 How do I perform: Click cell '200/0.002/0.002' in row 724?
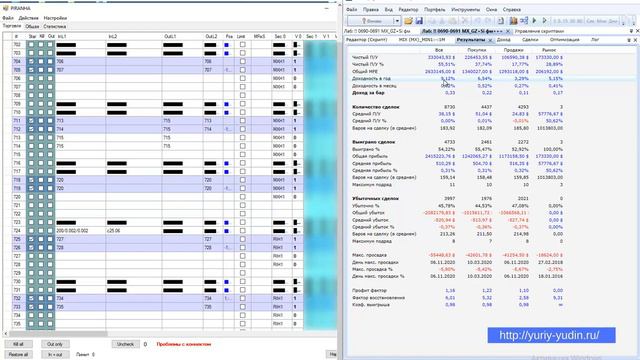point(72,231)
